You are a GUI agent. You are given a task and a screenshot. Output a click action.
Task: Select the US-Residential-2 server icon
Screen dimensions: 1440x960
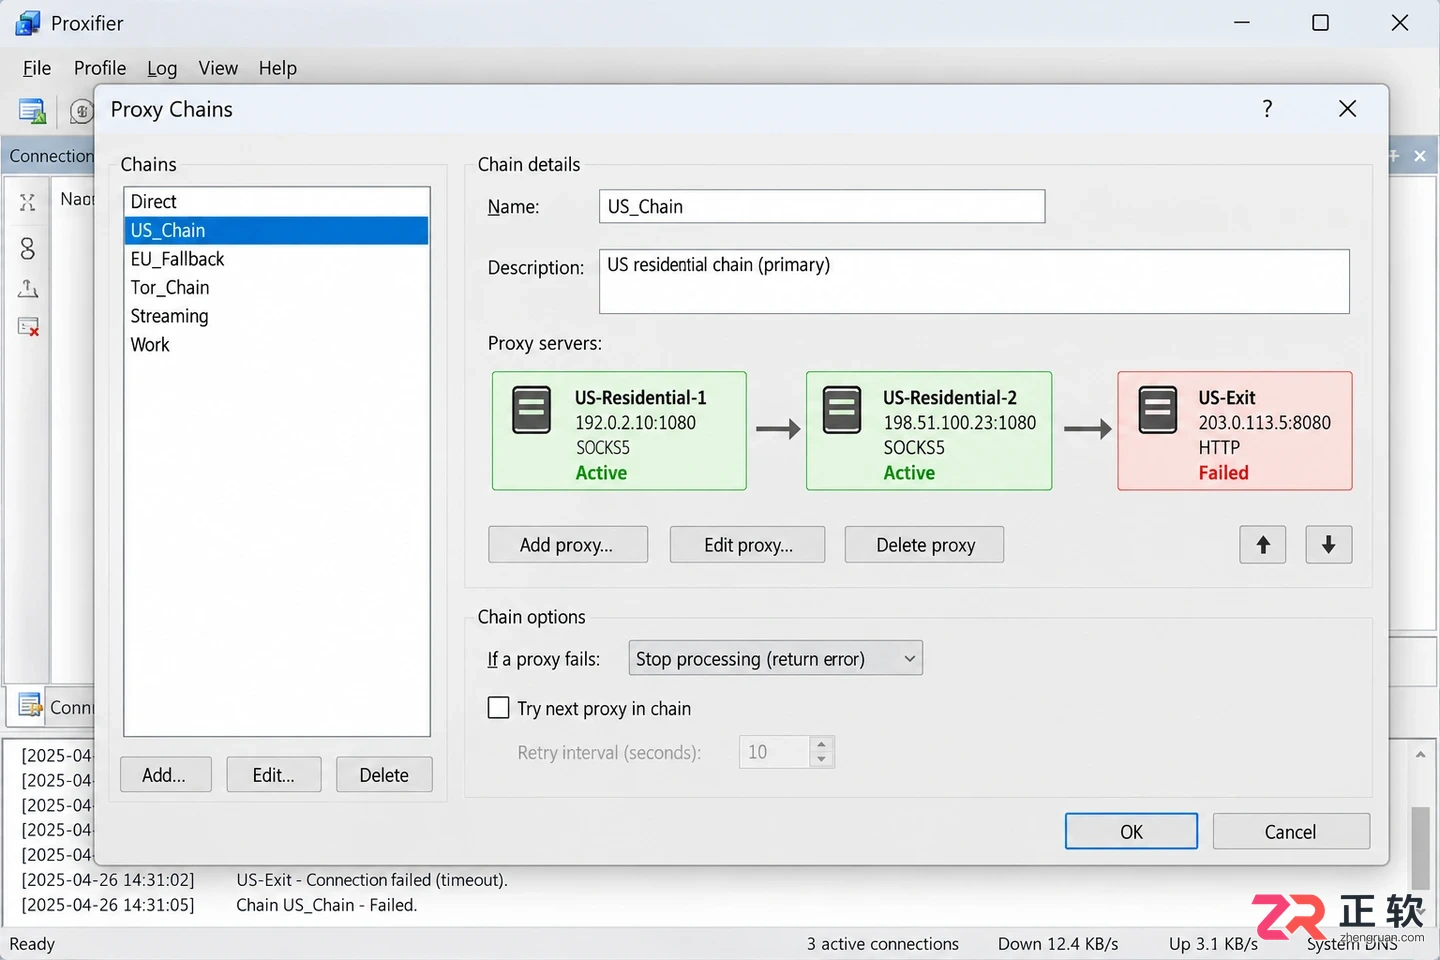[842, 409]
